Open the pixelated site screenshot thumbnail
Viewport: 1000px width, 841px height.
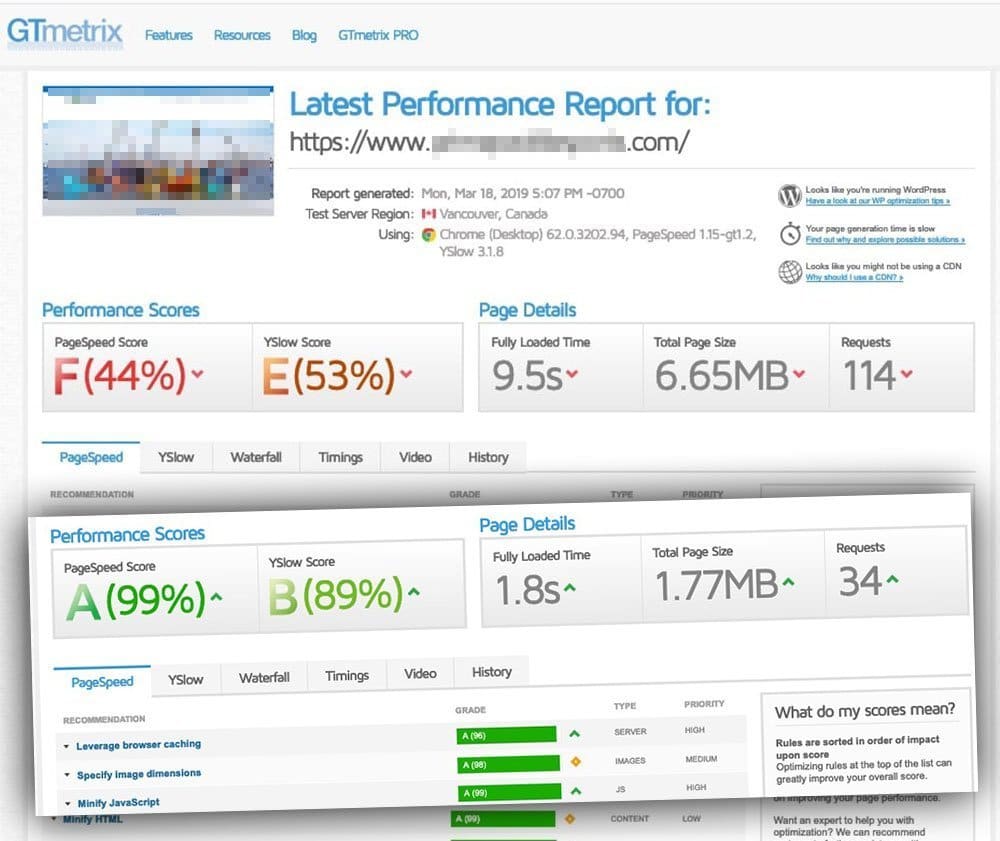tap(158, 151)
